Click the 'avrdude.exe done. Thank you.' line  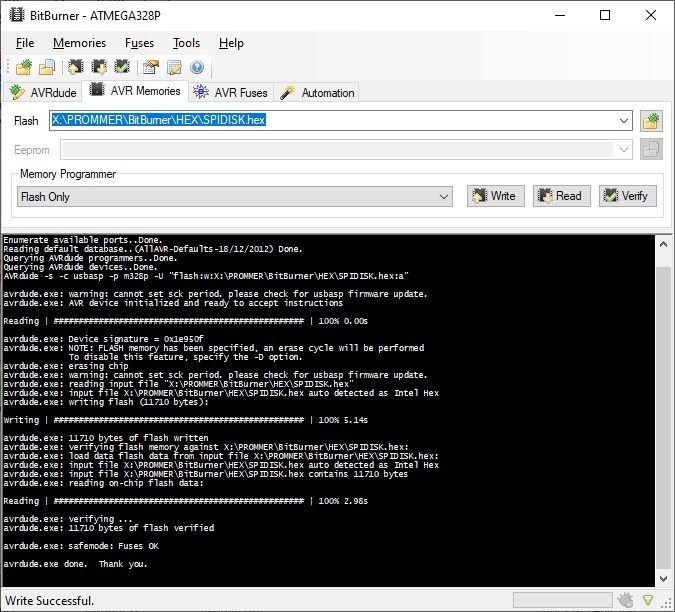tap(75, 564)
